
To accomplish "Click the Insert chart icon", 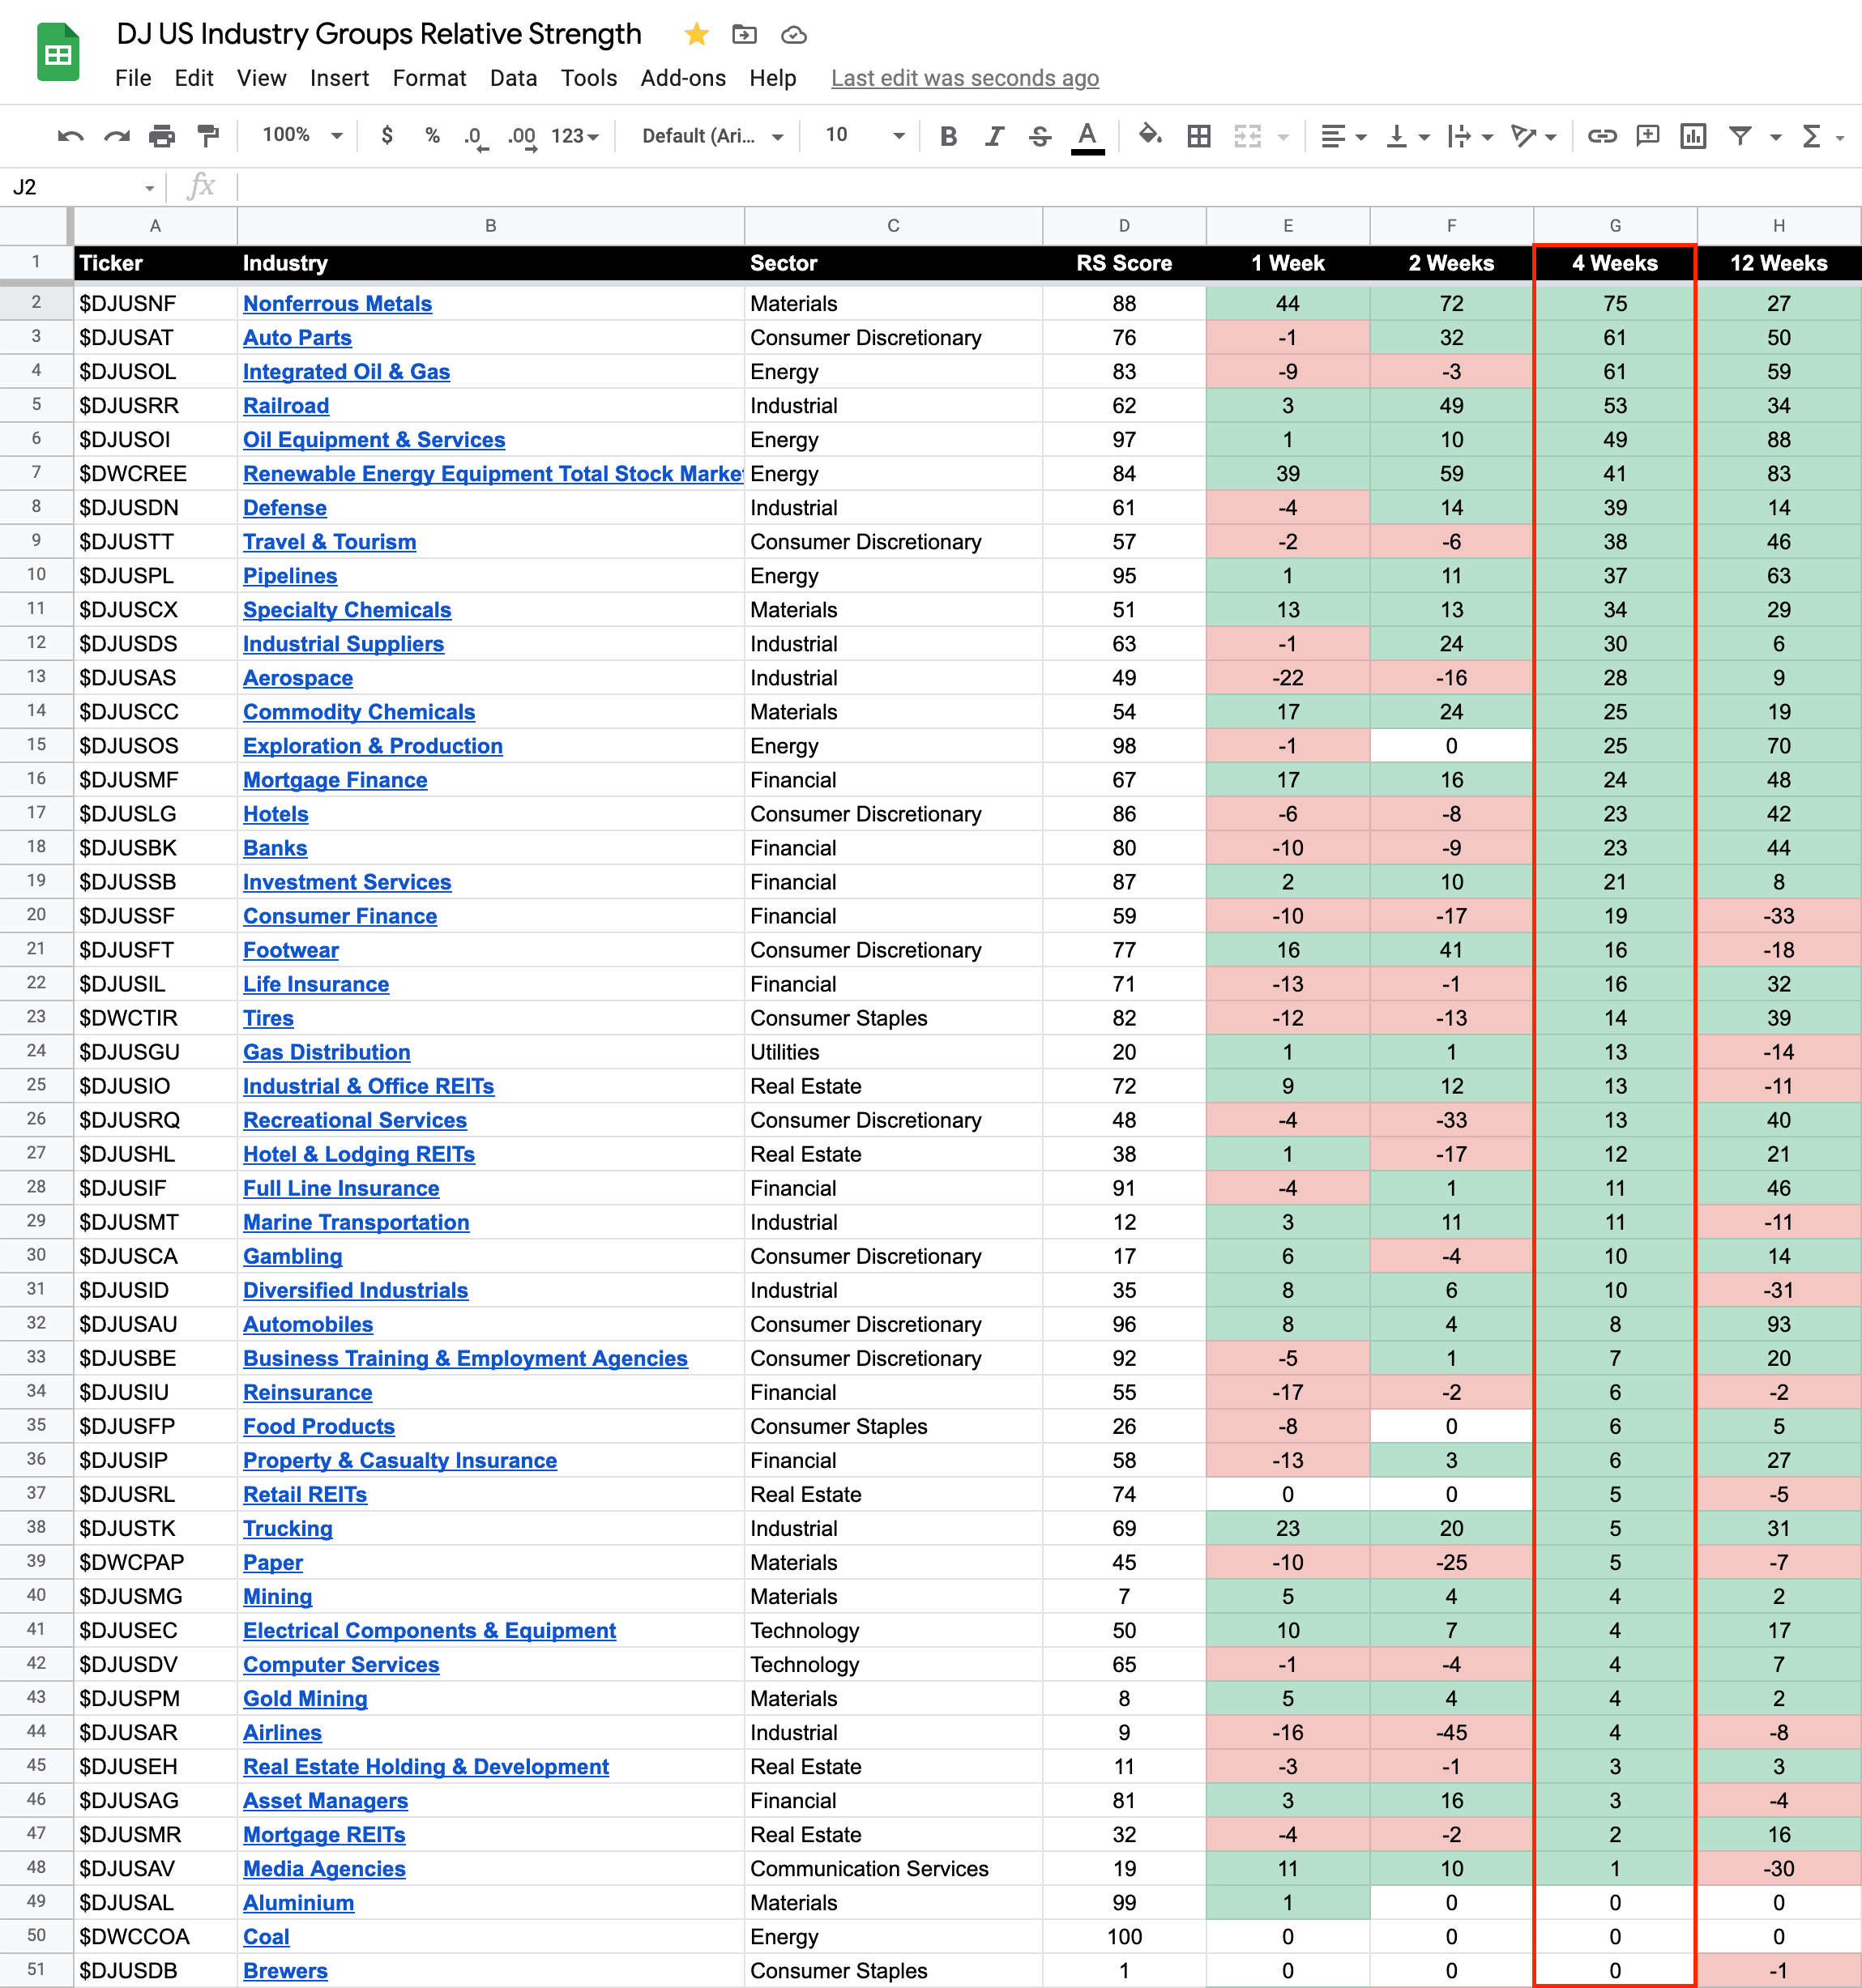I will point(1693,136).
